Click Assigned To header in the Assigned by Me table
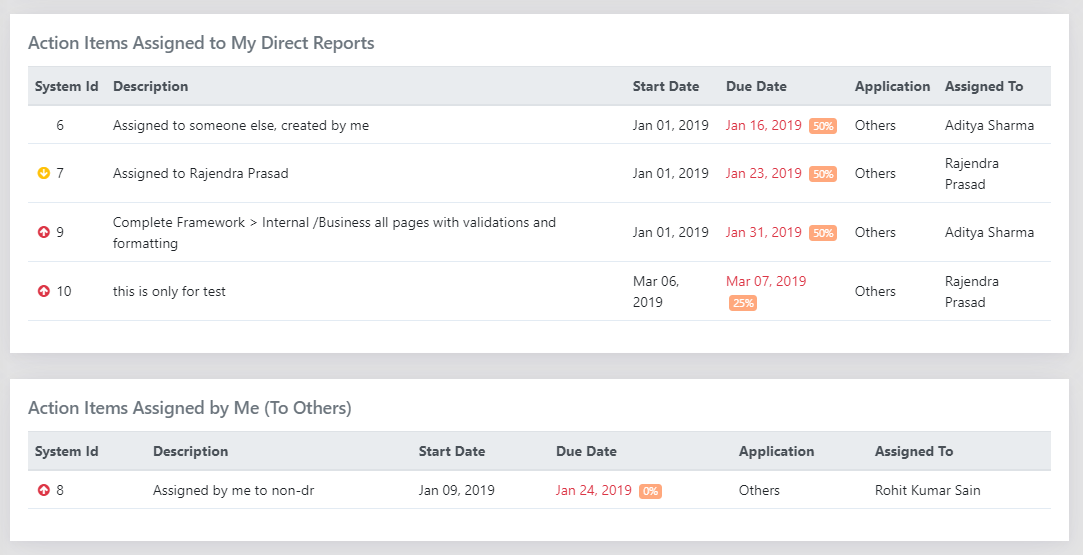Screen dimensions: 1083x555 click(913, 451)
